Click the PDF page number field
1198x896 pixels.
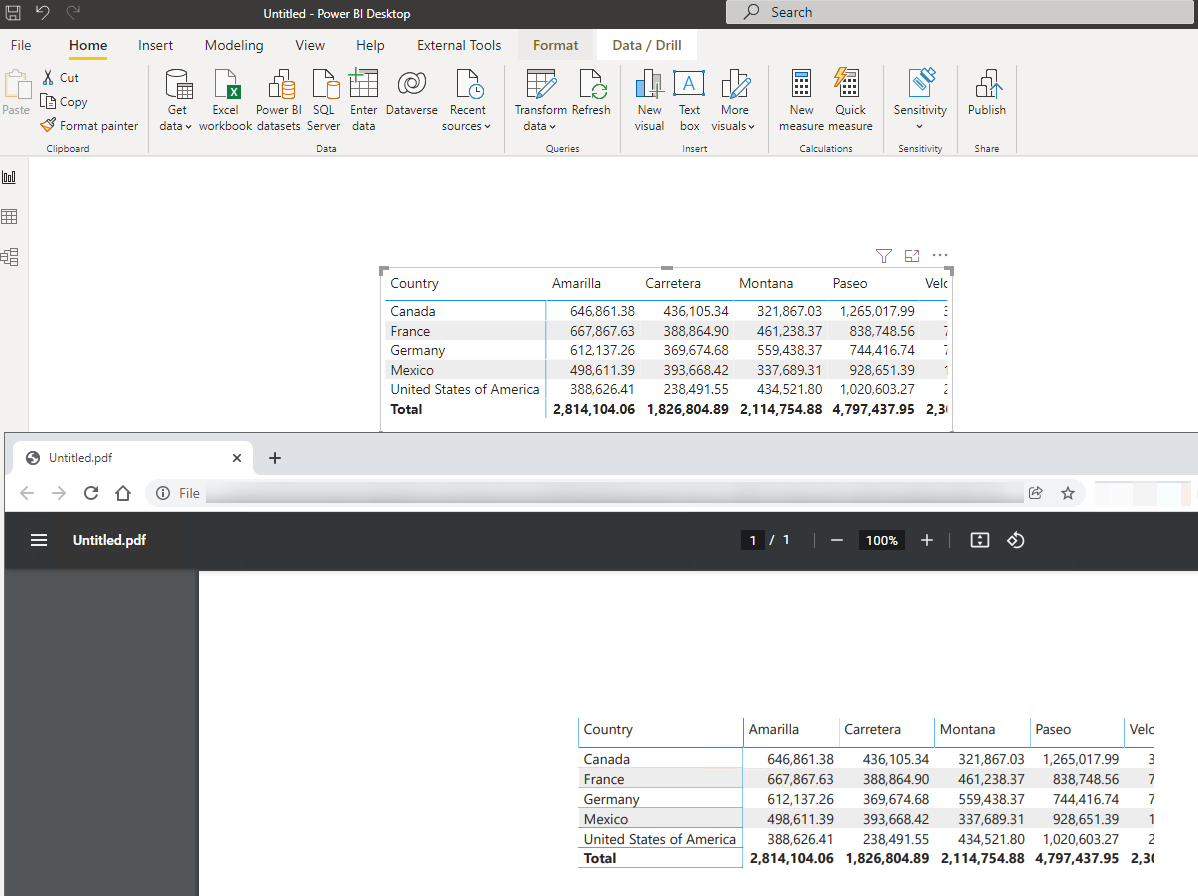753,540
